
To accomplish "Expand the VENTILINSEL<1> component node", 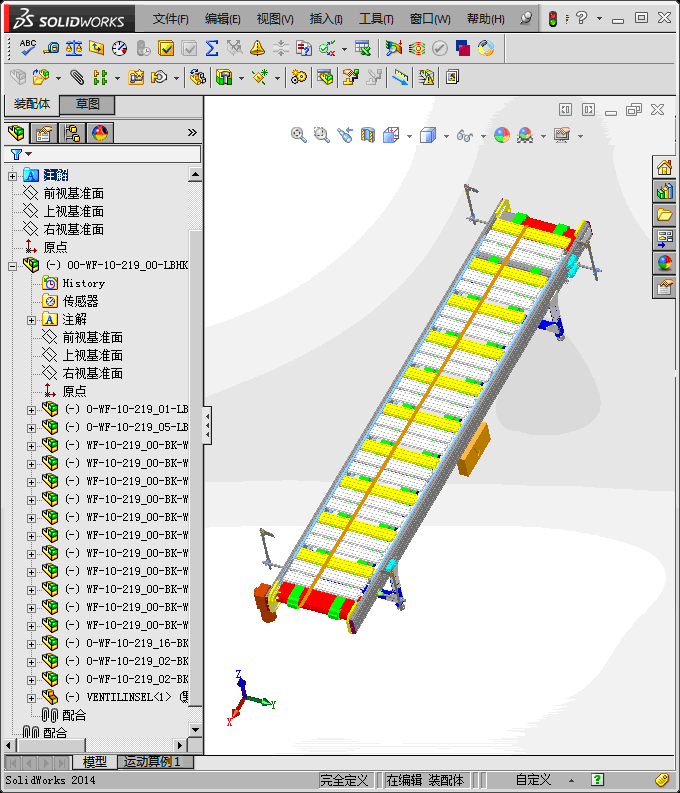I will [31, 698].
